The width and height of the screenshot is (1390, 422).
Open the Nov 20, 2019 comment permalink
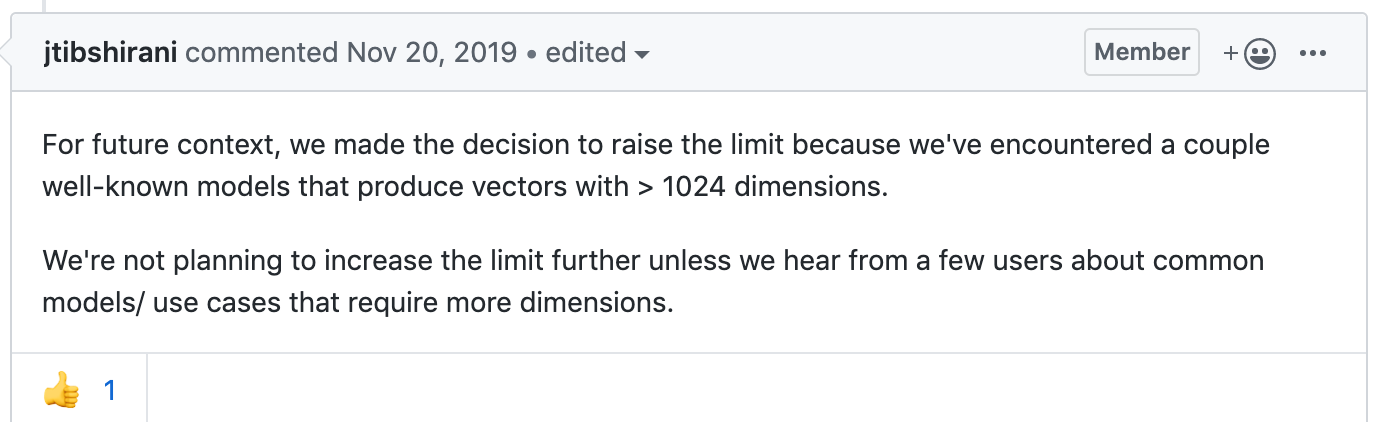(432, 52)
